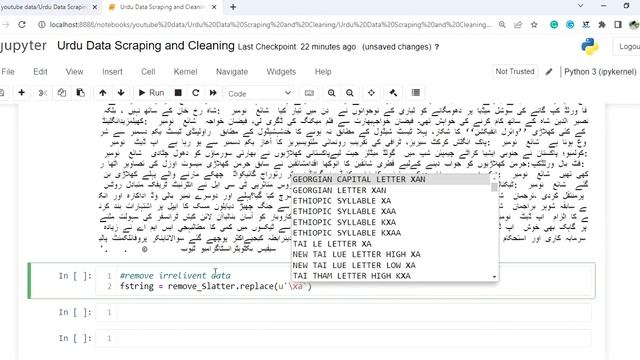
Task: Open the Help menu
Action: [x=323, y=72]
